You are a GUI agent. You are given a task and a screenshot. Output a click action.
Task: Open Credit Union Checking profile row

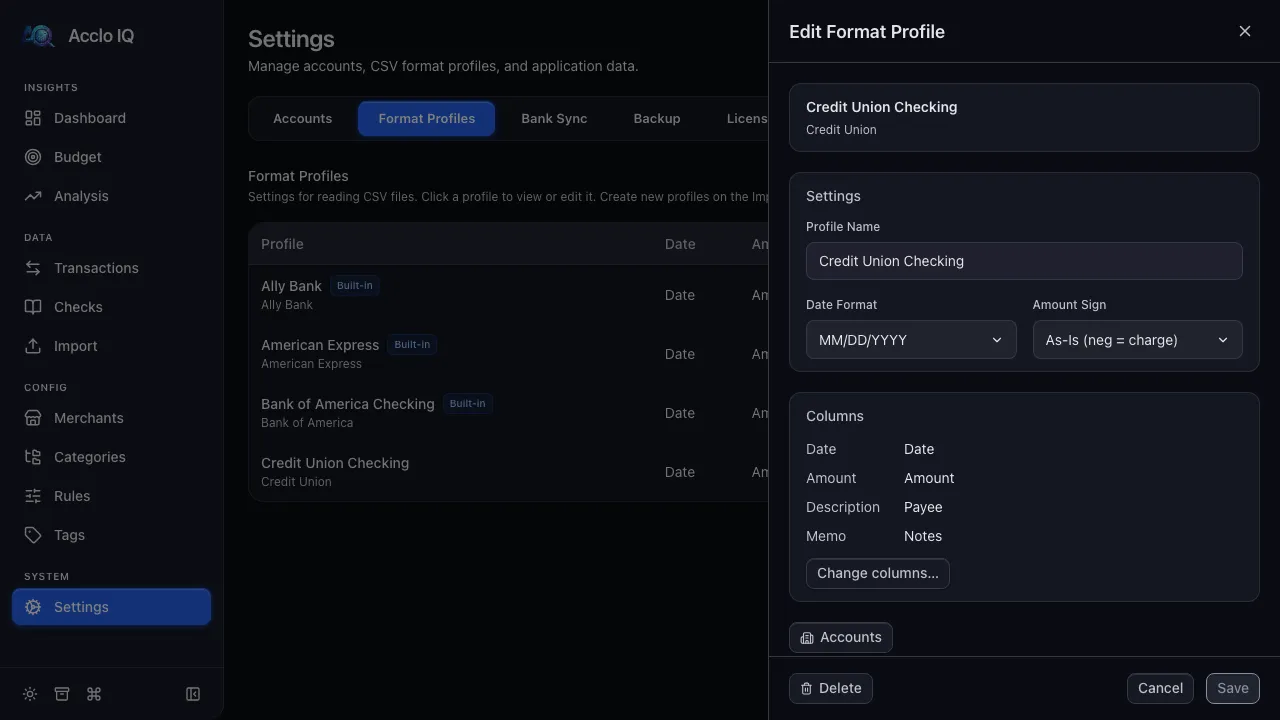(x=508, y=472)
